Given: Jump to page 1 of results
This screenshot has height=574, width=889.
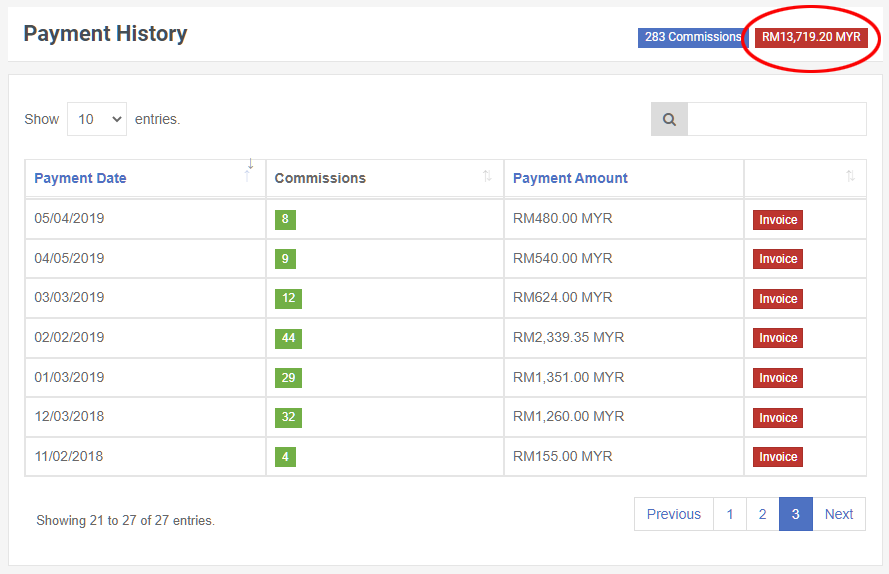Looking at the screenshot, I should tap(730, 514).
